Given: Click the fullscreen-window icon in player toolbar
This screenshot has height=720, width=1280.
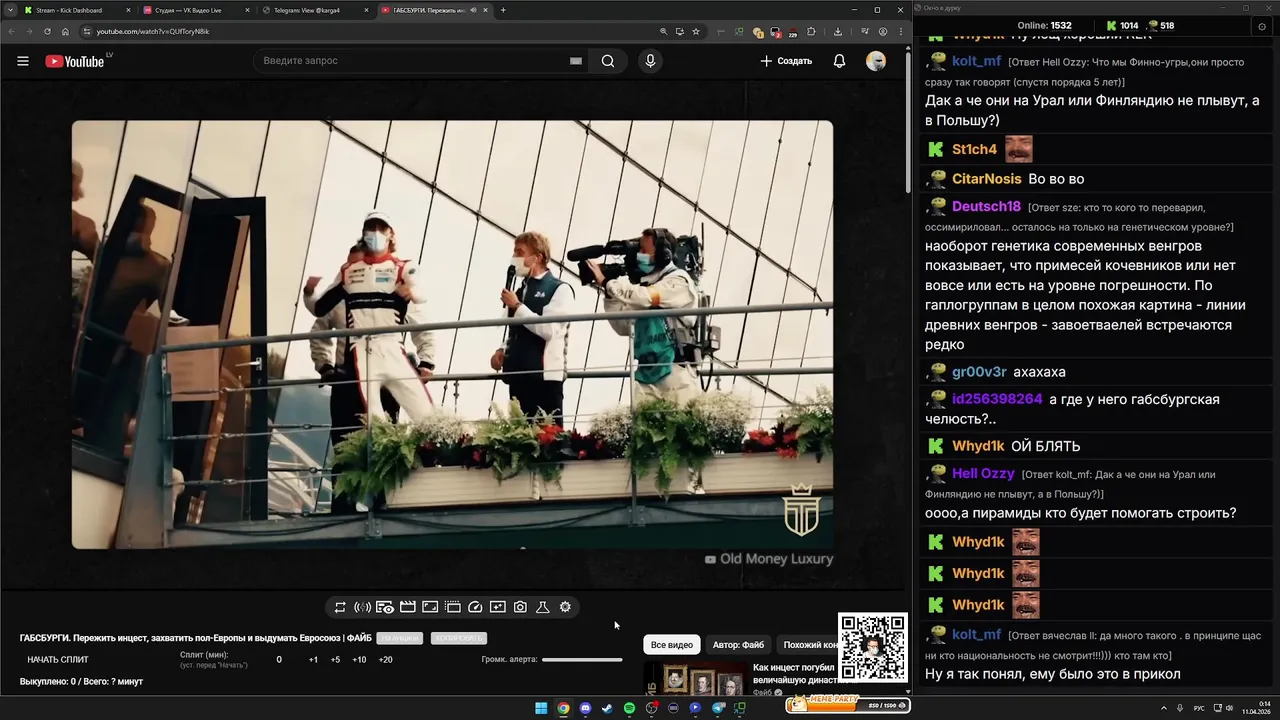Looking at the screenshot, I should [x=430, y=607].
